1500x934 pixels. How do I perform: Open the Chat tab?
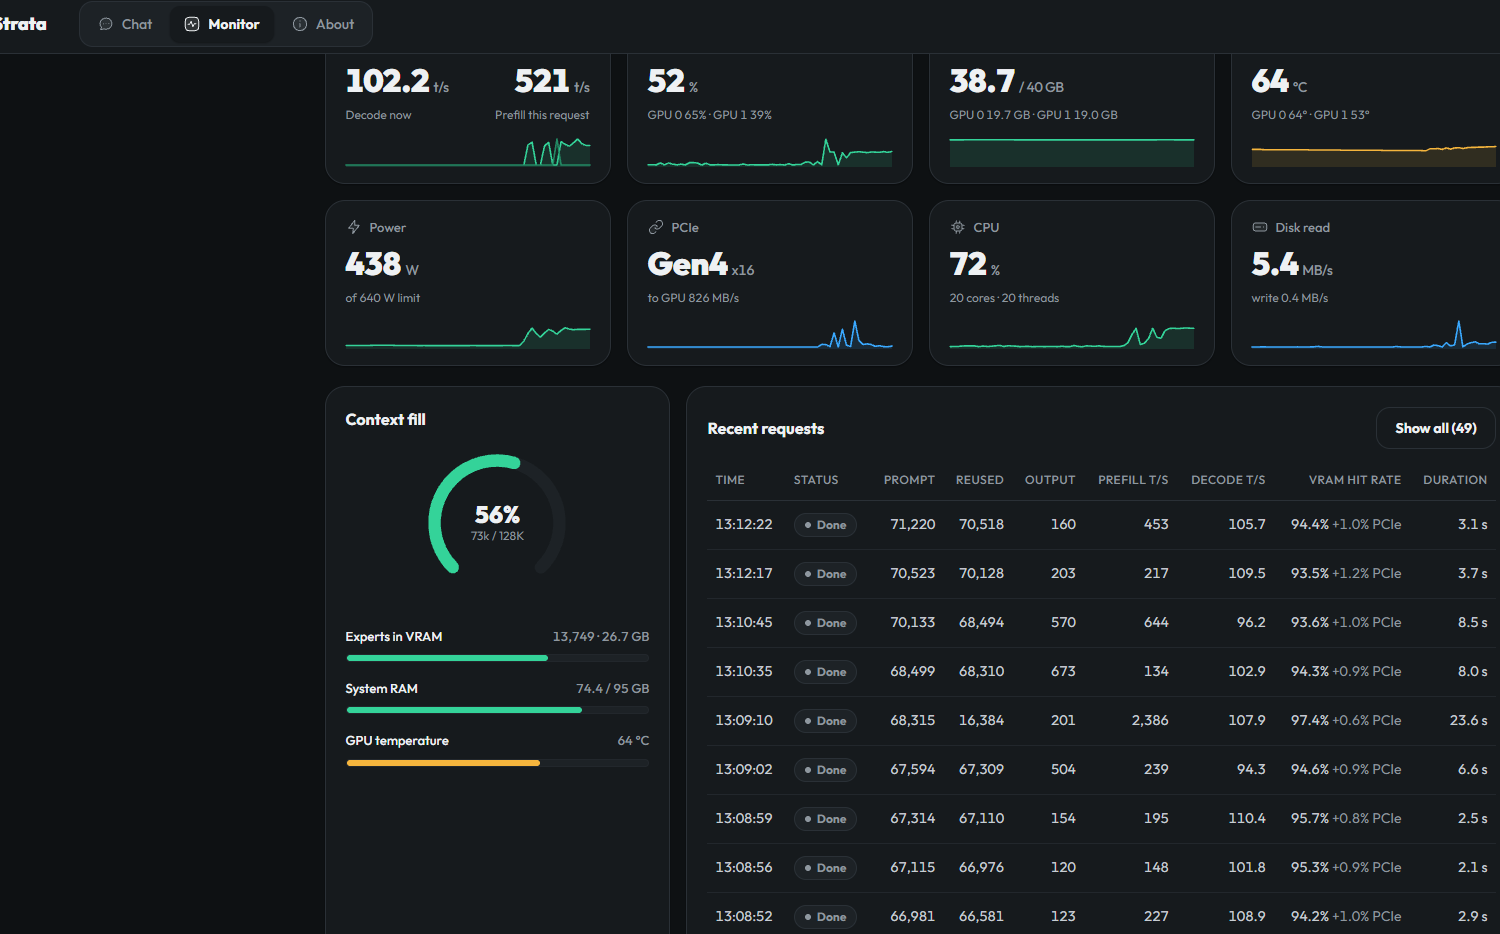click(125, 24)
